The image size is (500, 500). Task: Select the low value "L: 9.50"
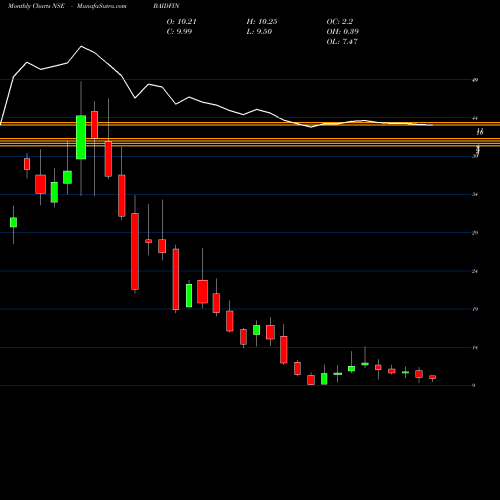259,32
